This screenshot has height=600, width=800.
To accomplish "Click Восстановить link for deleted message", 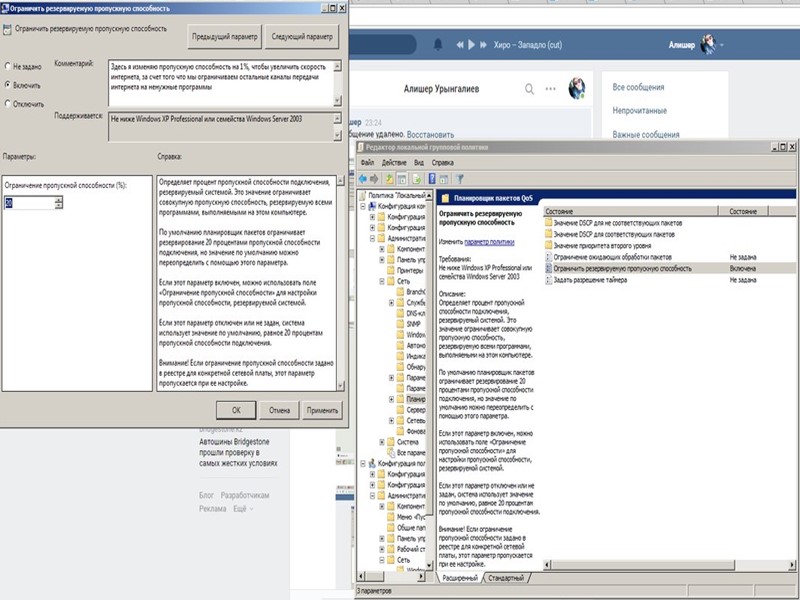I will pos(430,135).
